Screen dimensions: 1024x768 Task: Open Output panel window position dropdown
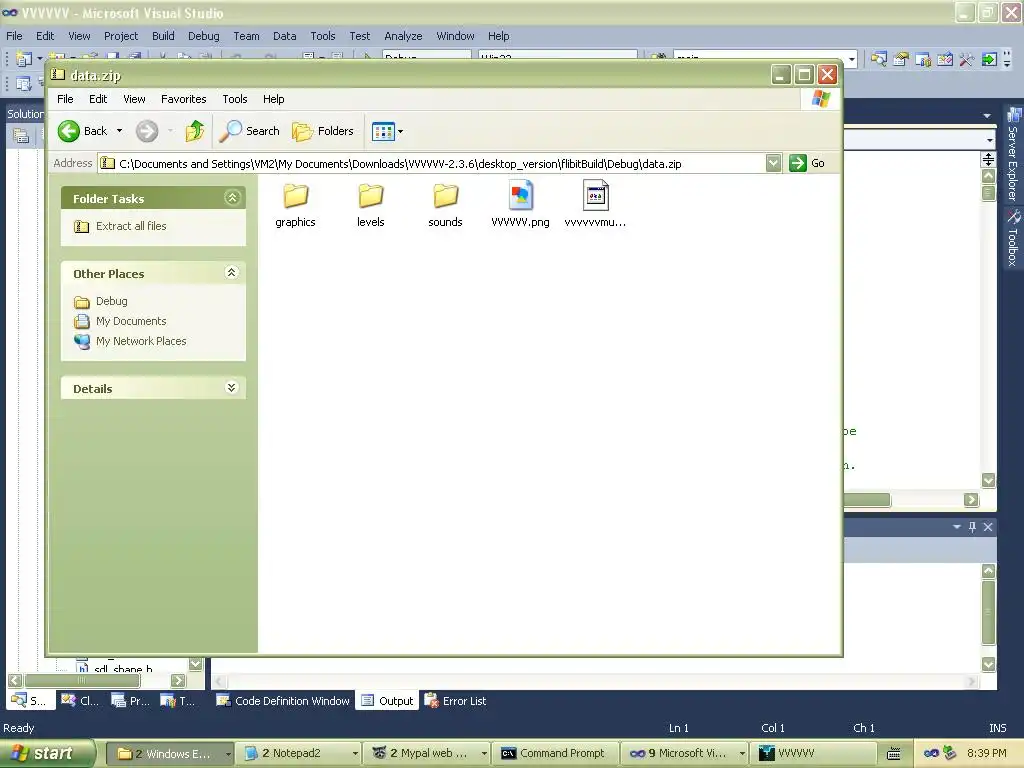click(x=957, y=526)
